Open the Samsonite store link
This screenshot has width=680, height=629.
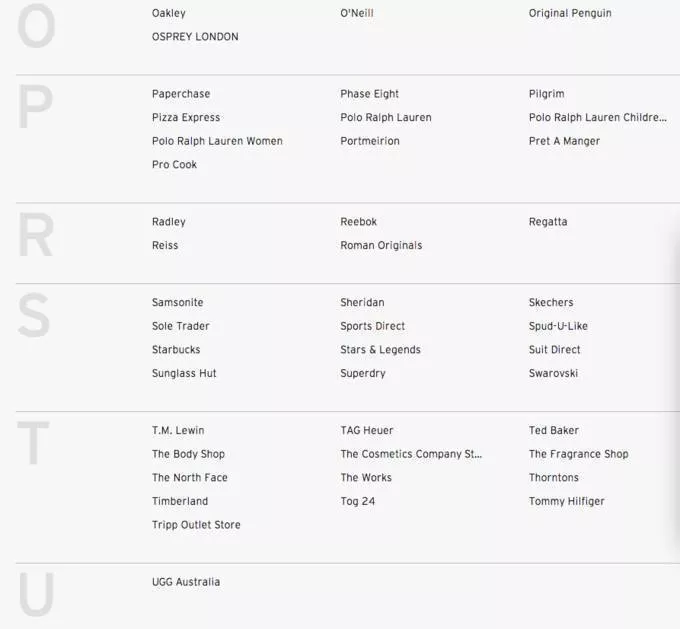177,302
